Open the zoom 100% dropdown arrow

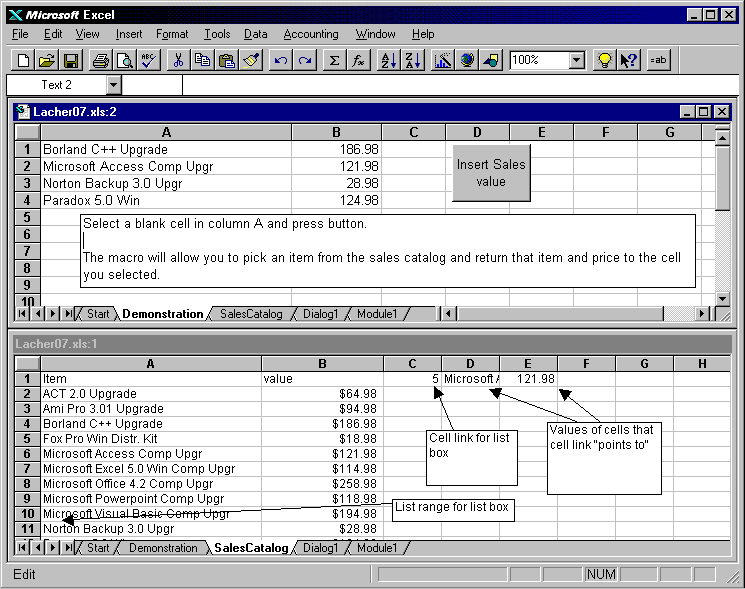577,60
